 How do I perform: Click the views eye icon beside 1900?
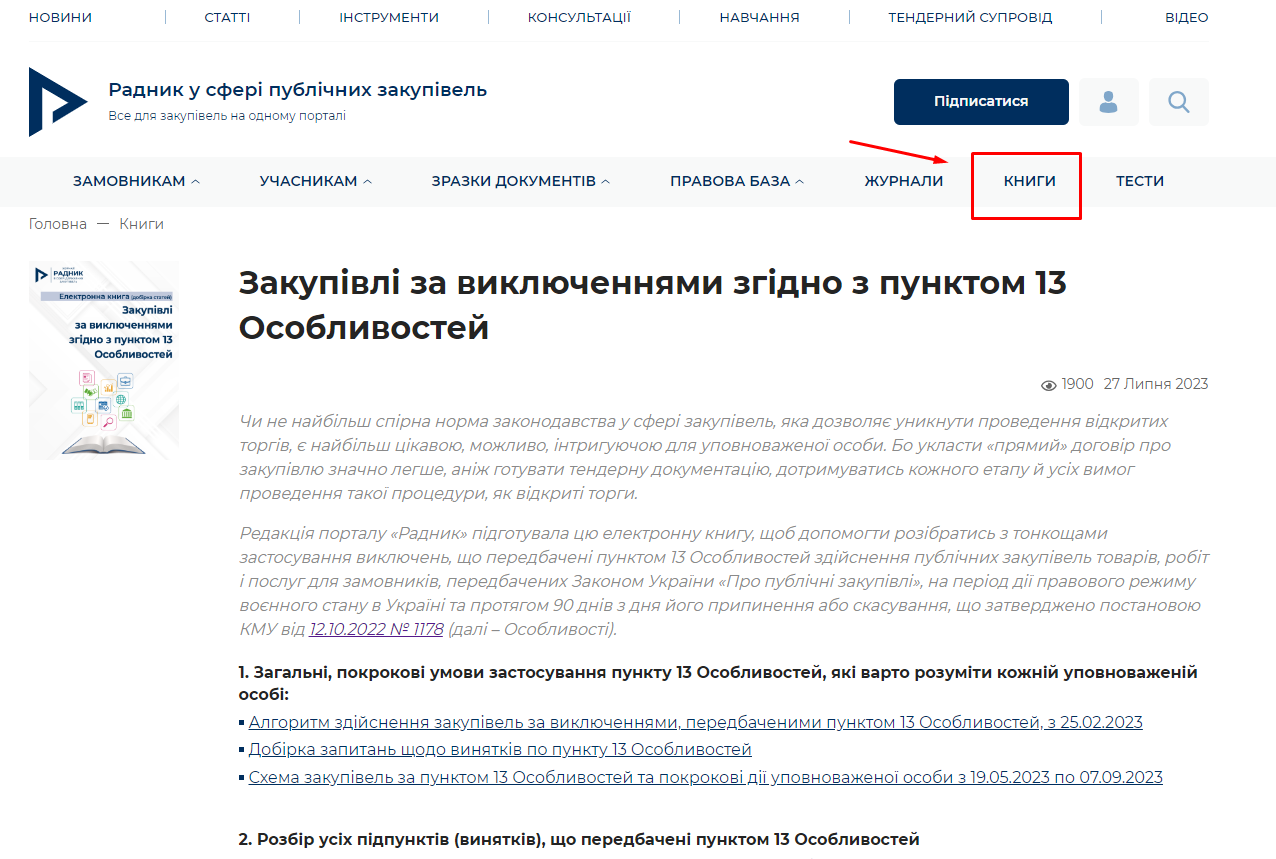click(1049, 385)
